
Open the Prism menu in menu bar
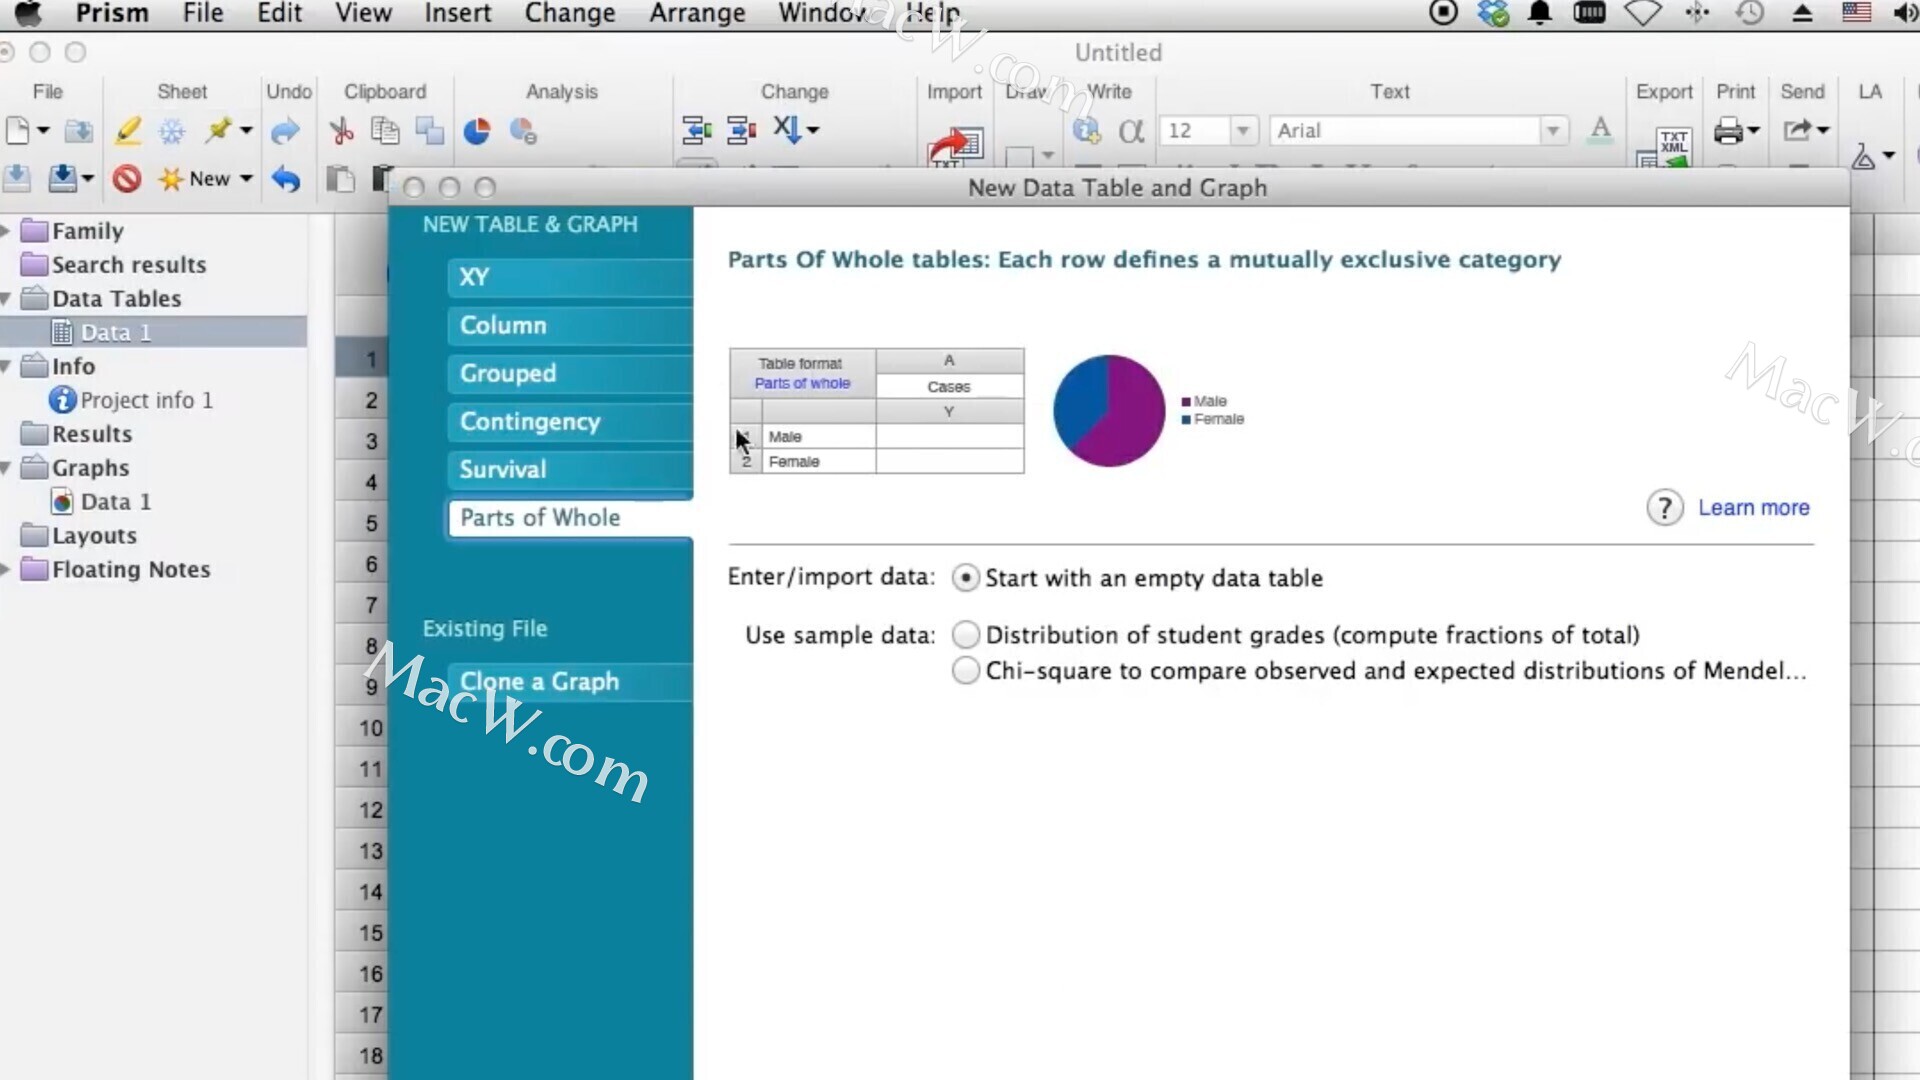click(x=112, y=13)
